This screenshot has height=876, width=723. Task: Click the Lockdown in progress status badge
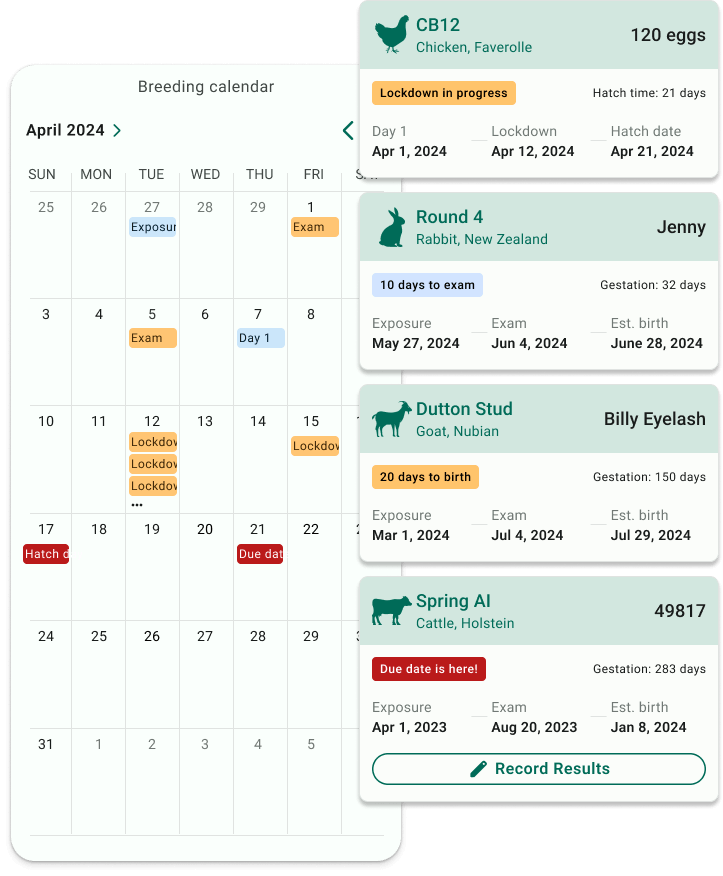[444, 93]
